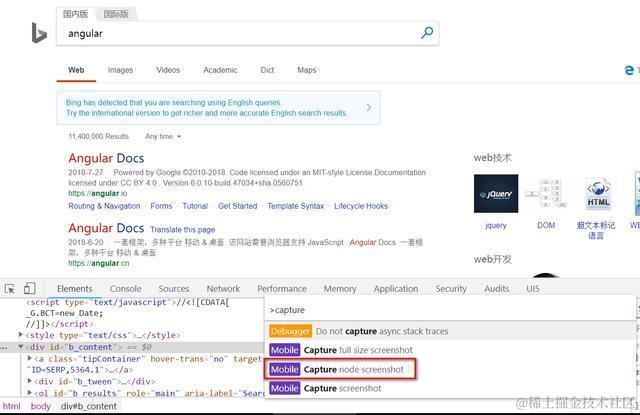Switch to the Memory DevTools tab
Image resolution: width=640 pixels, height=415 pixels.
(340, 289)
